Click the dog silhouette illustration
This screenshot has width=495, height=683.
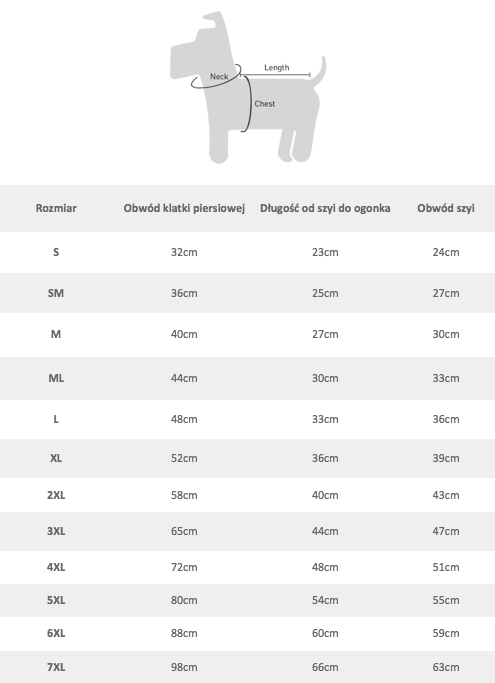coord(248,87)
